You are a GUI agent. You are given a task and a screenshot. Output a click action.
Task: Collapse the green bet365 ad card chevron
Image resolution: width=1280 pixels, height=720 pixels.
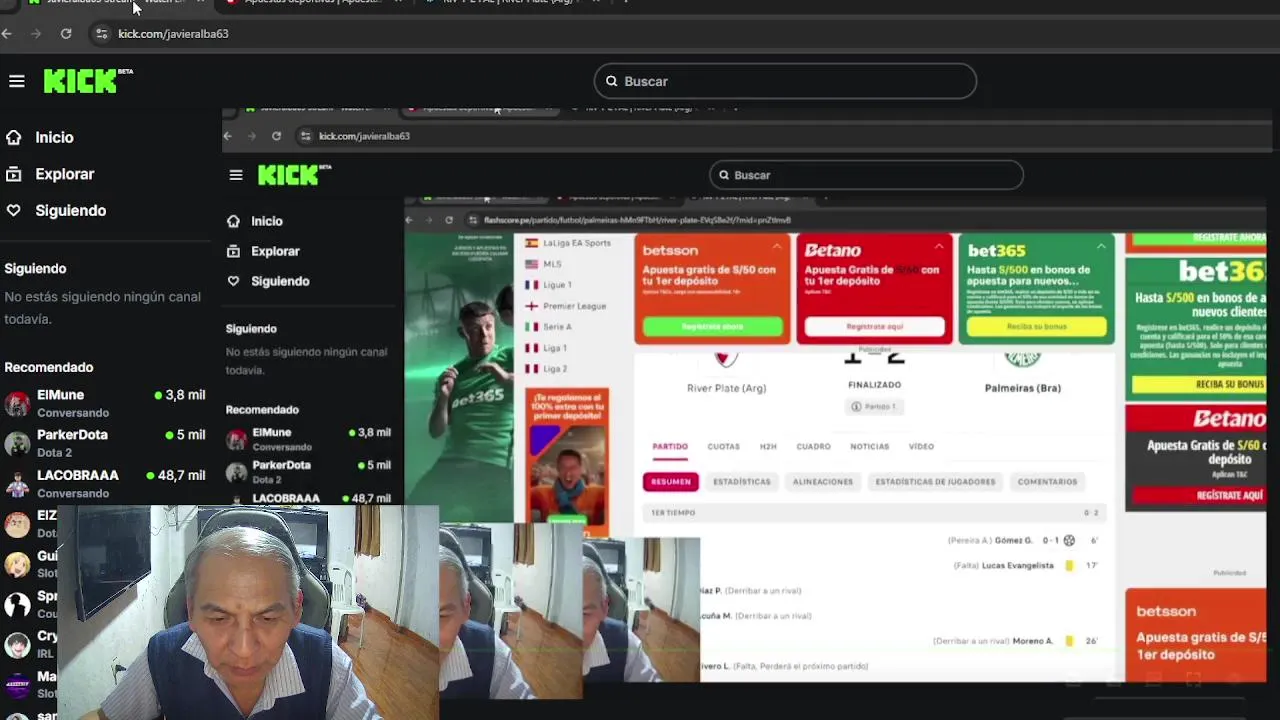pyautogui.click(x=1101, y=247)
